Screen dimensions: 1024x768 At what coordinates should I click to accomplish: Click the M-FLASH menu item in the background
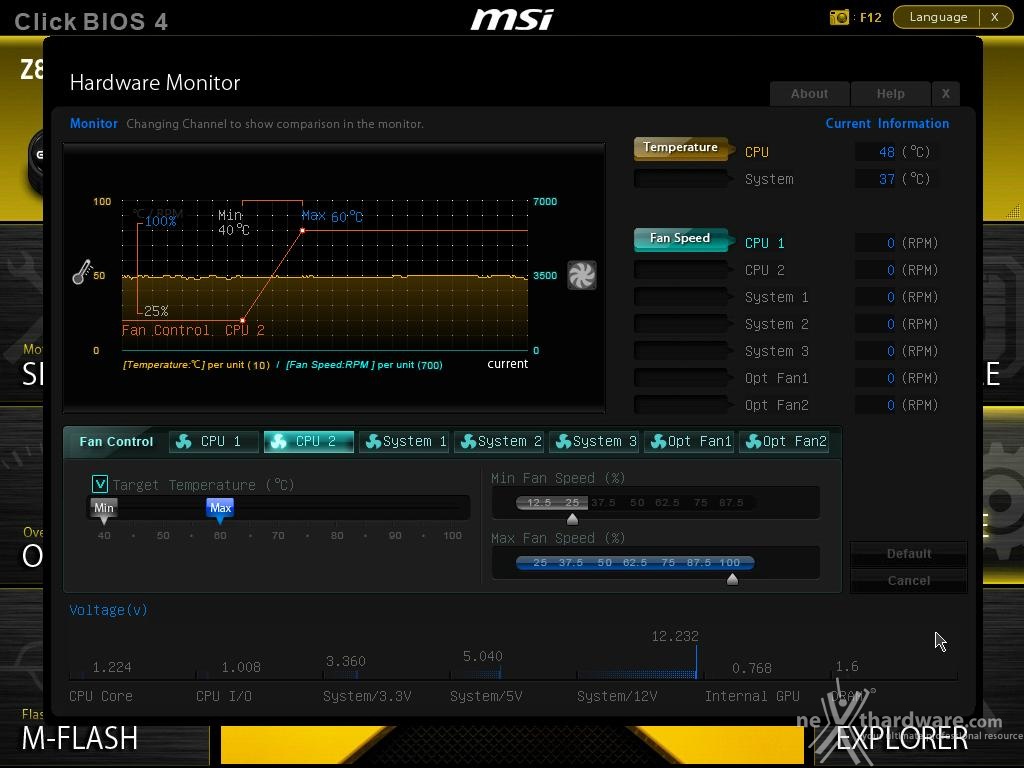pos(80,738)
